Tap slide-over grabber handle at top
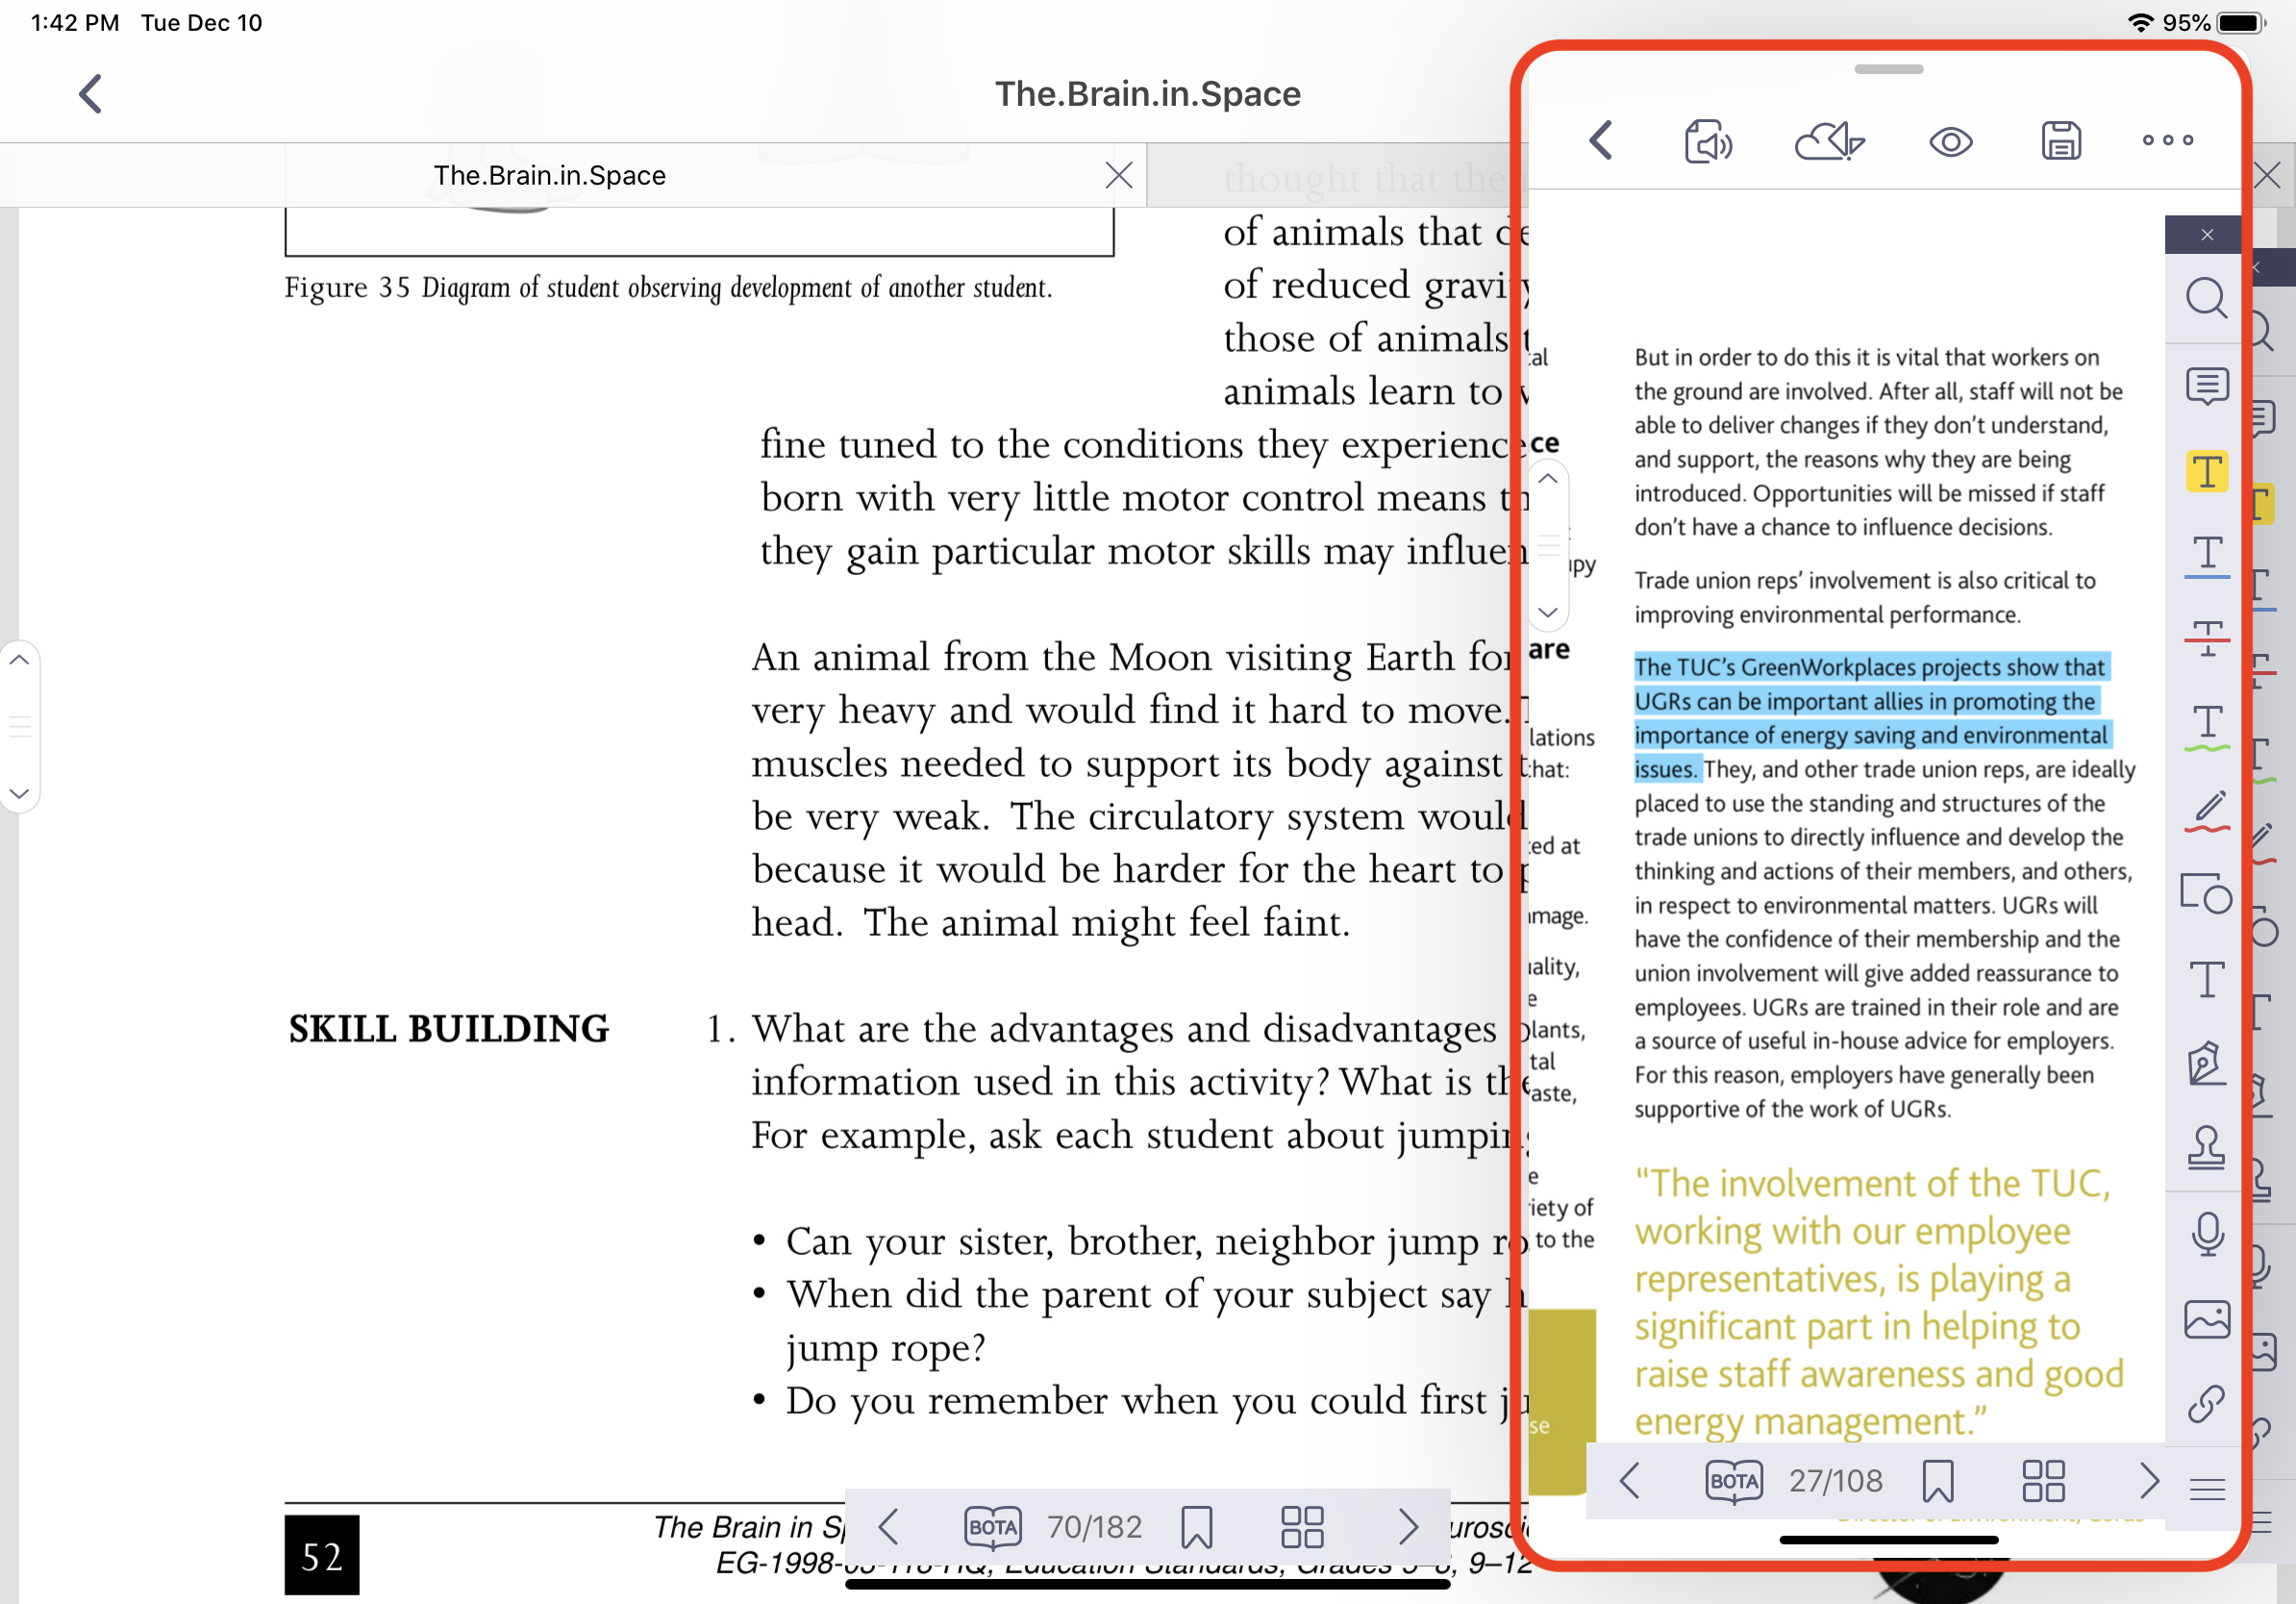The height and width of the screenshot is (1604, 2296). pos(1888,69)
